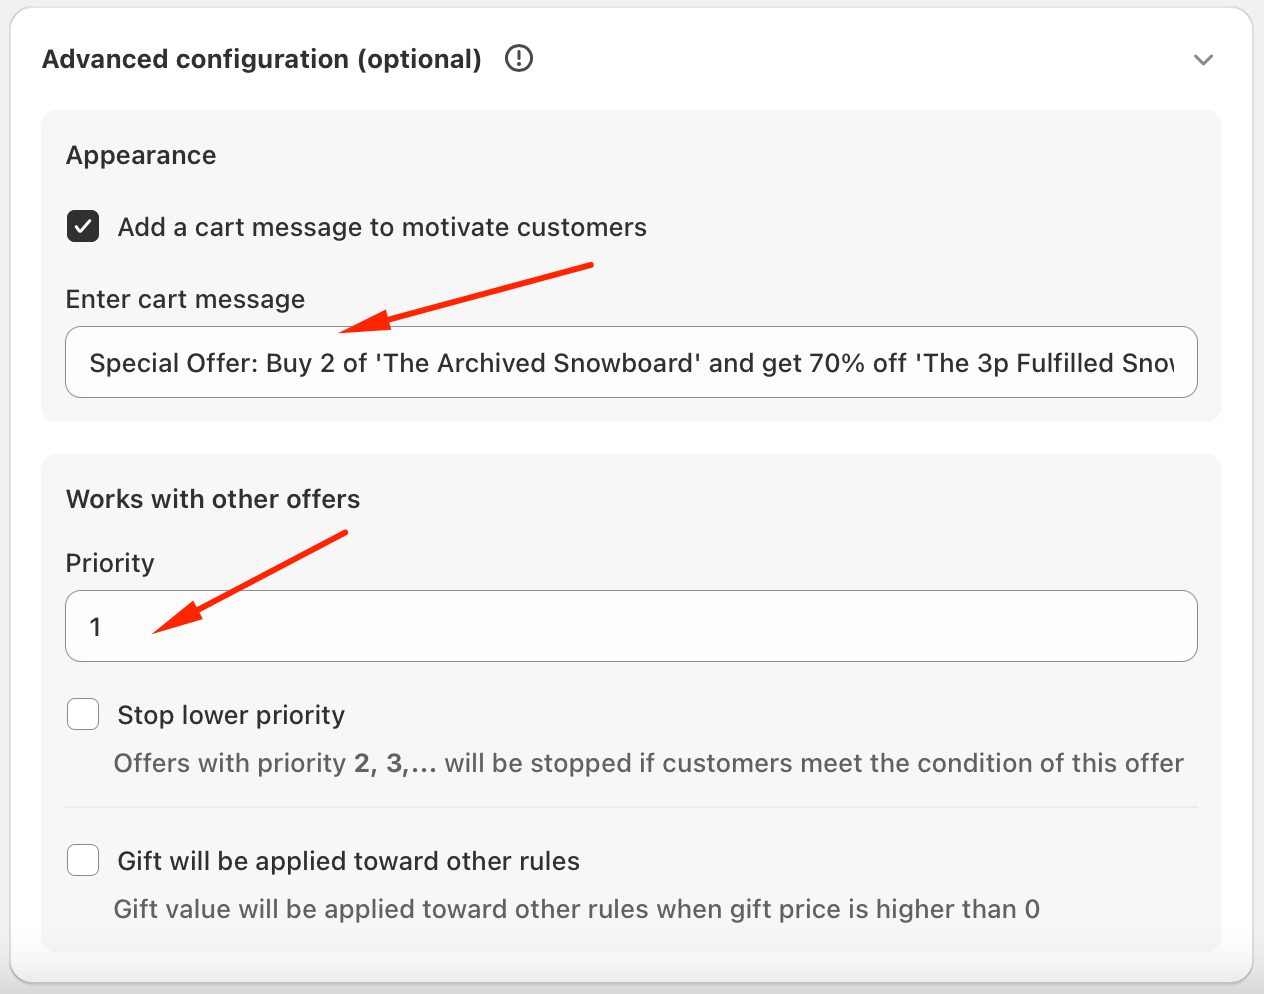Click inside the Enter cart message field
The width and height of the screenshot is (1264, 994).
coord(630,362)
